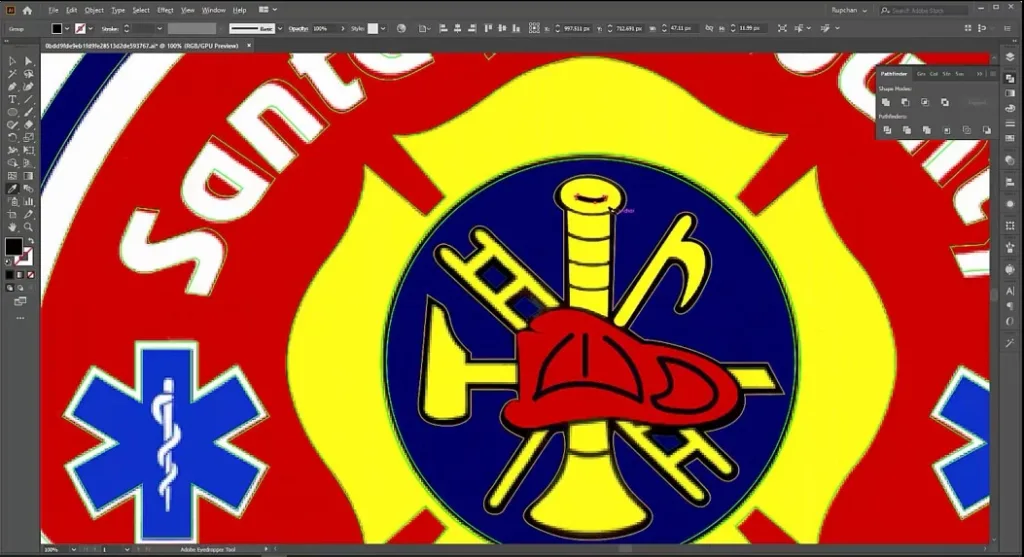
Task: Click the Home icon
Action: click(27, 10)
